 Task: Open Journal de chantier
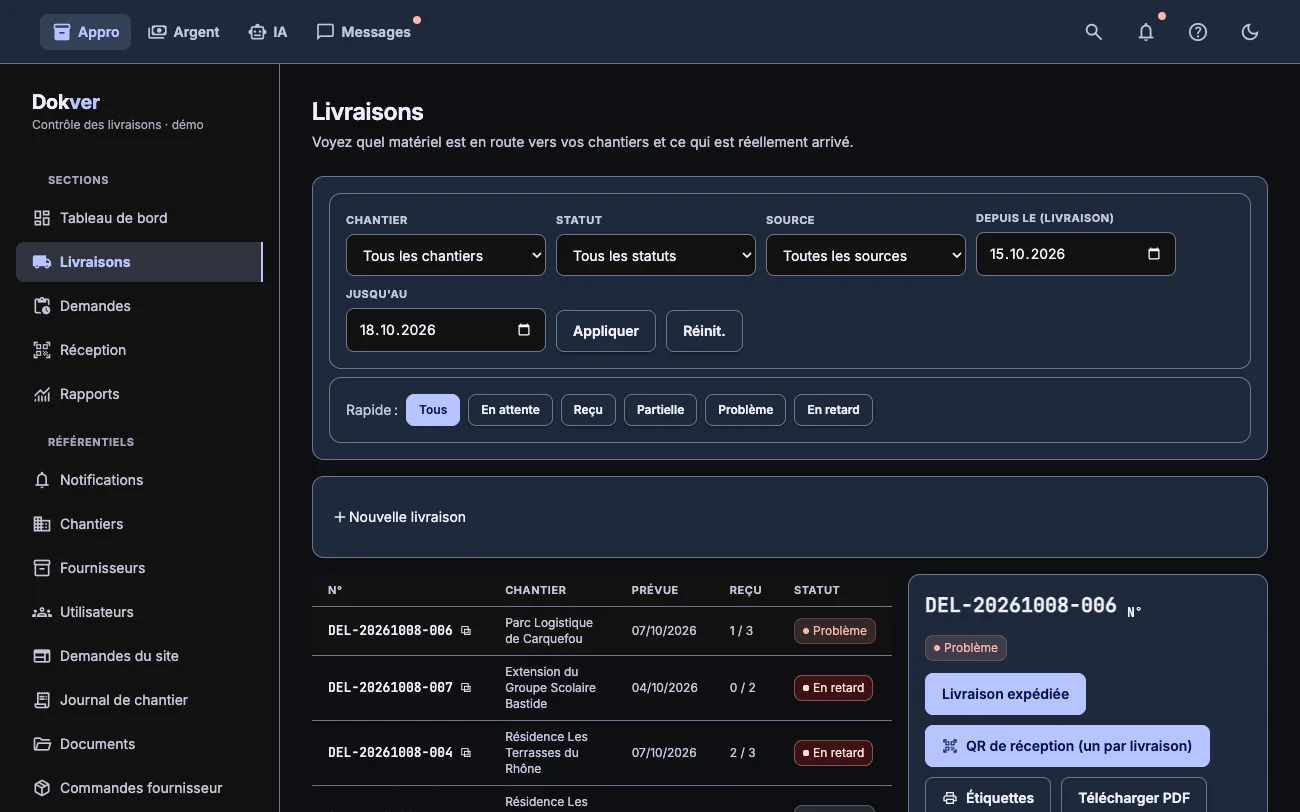139,700
